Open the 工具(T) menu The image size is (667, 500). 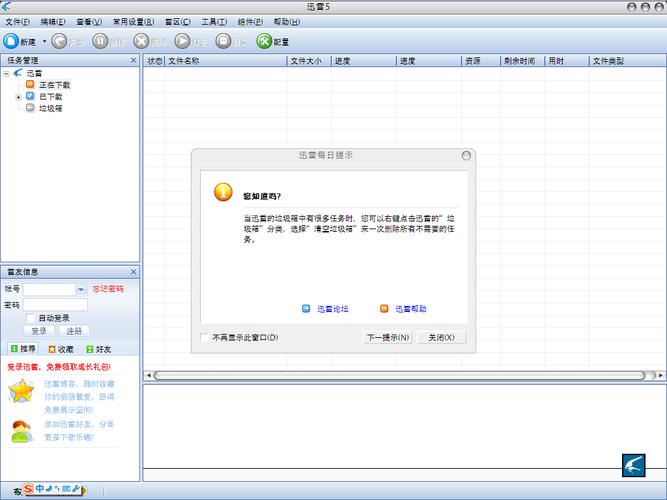(x=214, y=22)
